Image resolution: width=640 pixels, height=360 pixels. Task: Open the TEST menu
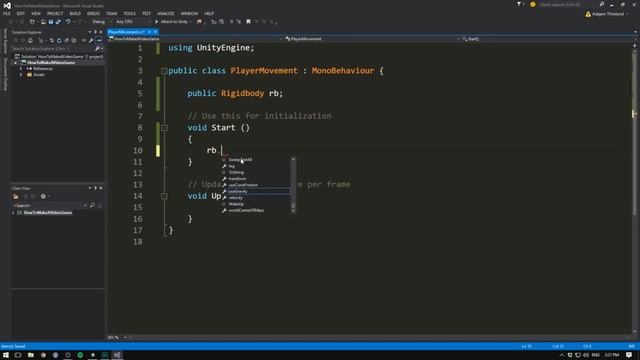(146, 13)
